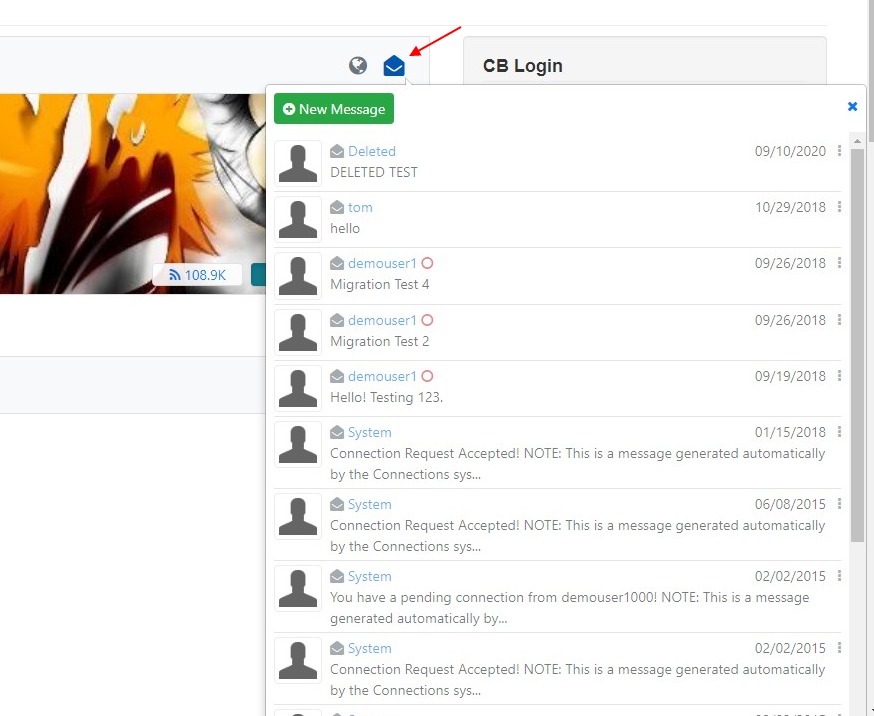Click envelope icon on pending connection row
The width and height of the screenshot is (874, 716).
[x=337, y=576]
